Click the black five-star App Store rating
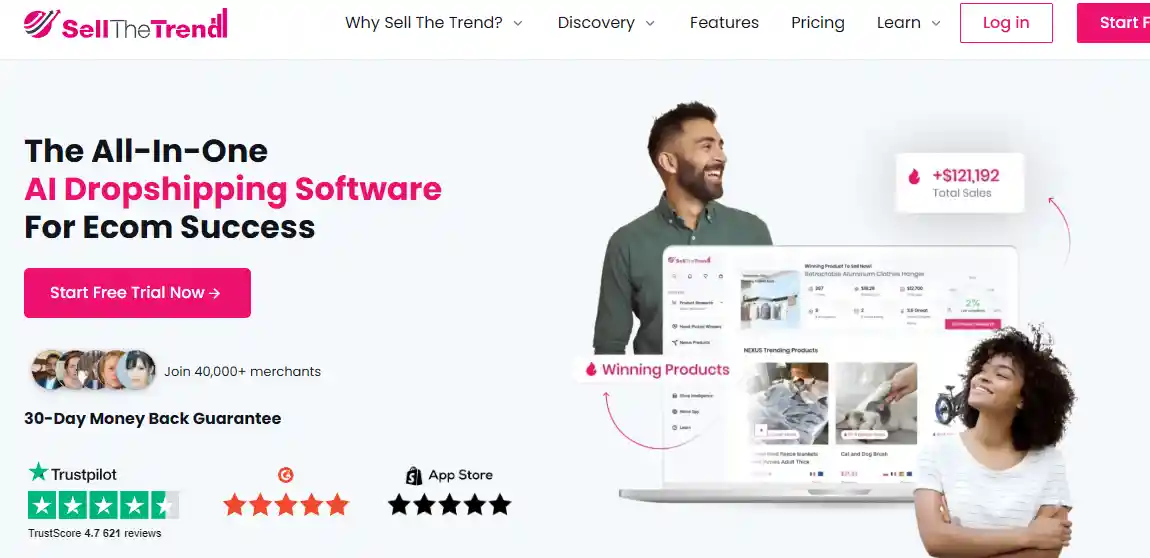This screenshot has width=1150, height=558. (450, 504)
